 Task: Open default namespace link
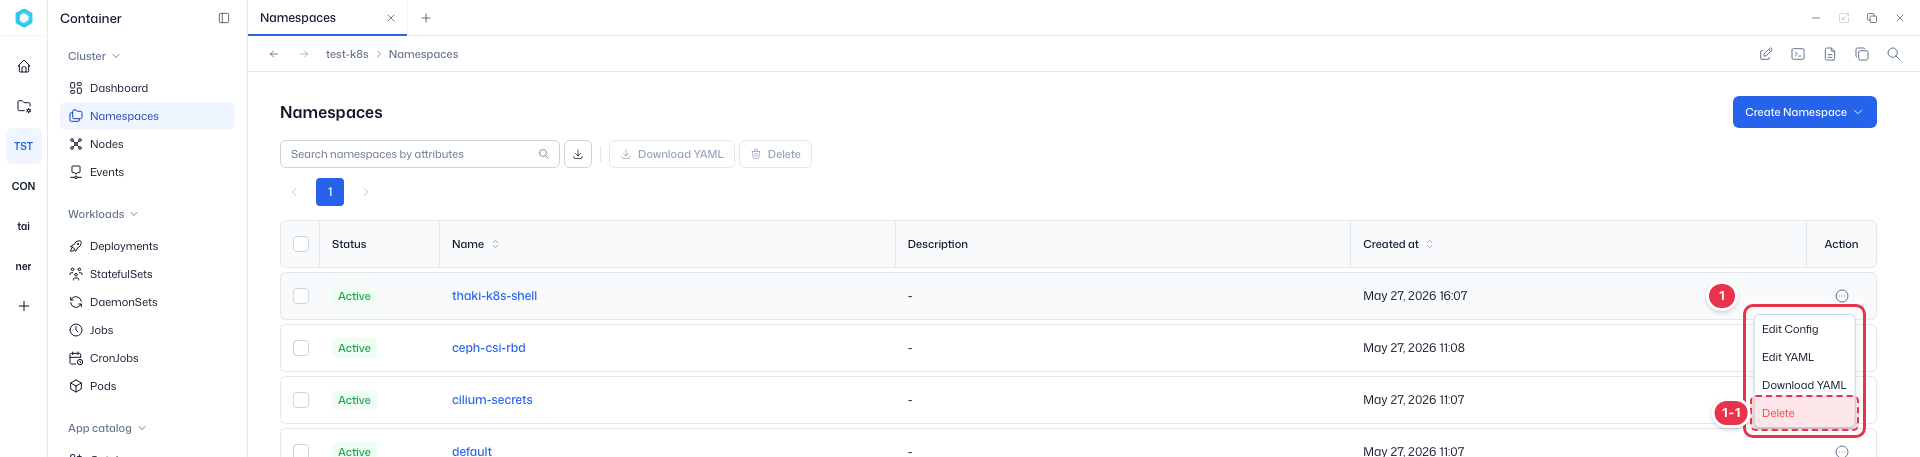pos(472,451)
